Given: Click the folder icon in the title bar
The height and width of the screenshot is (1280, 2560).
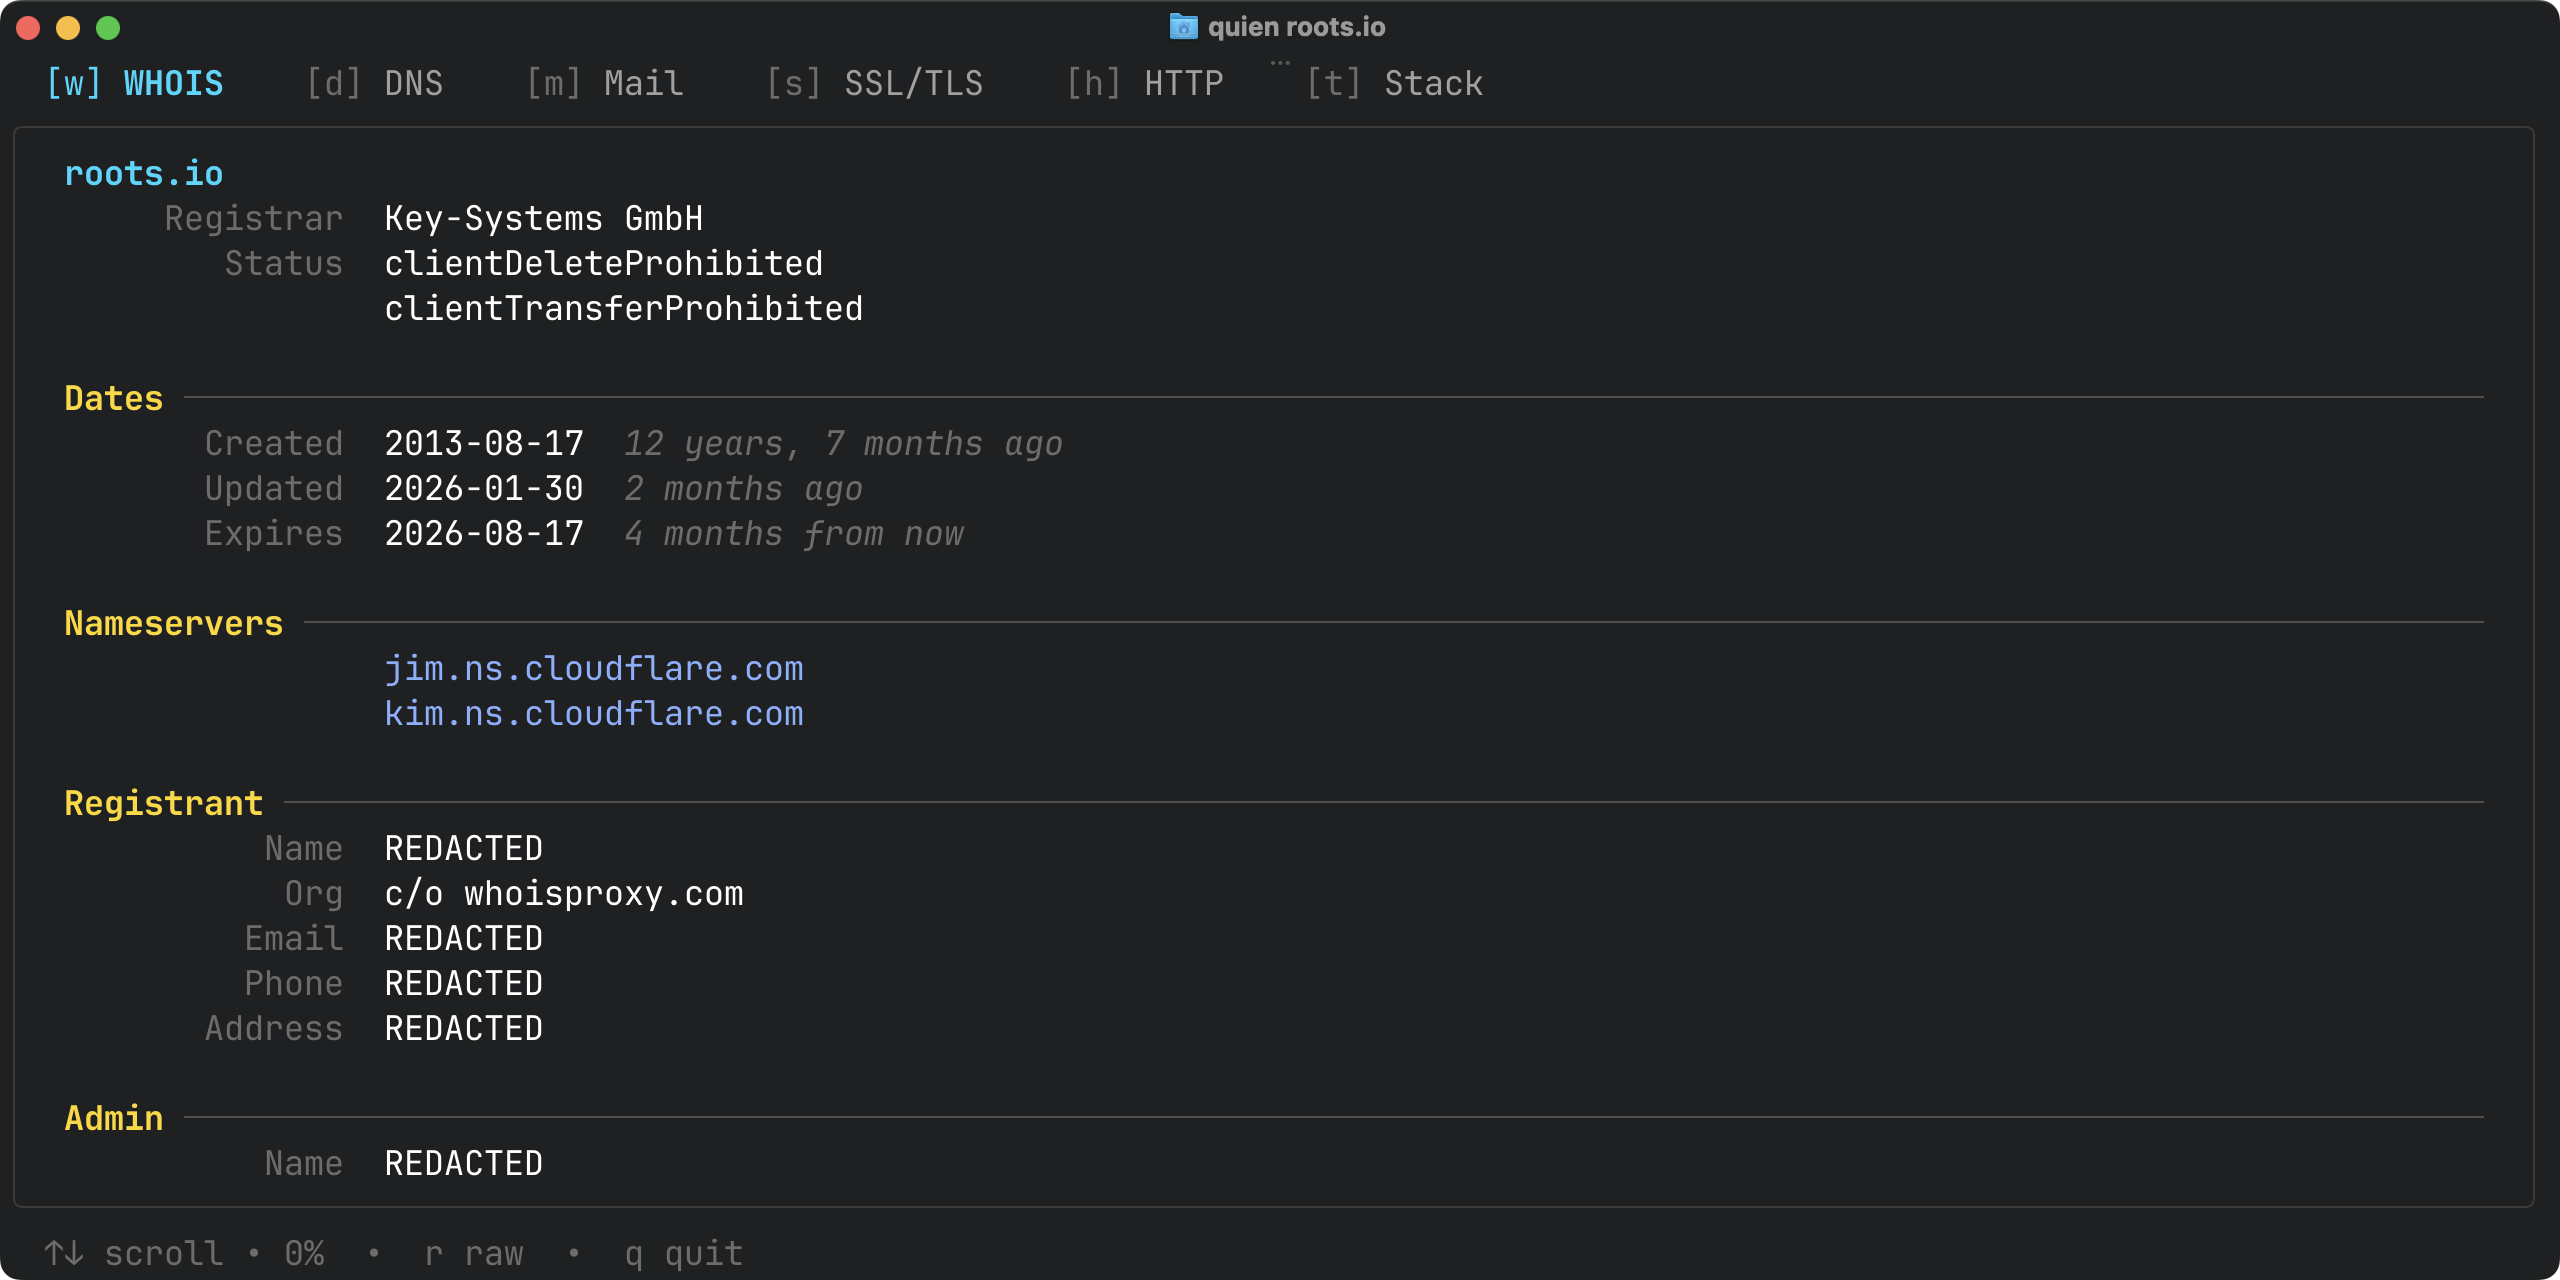Looking at the screenshot, I should [1182, 27].
